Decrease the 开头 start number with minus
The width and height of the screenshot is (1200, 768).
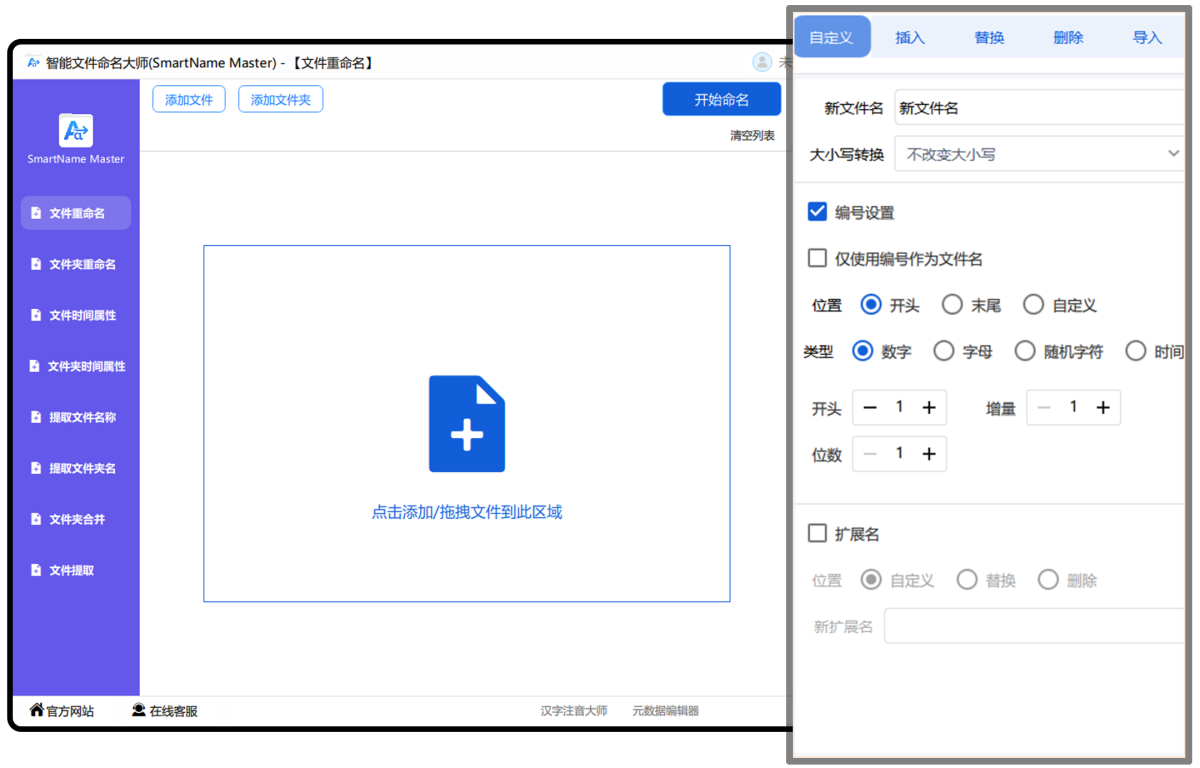(870, 408)
